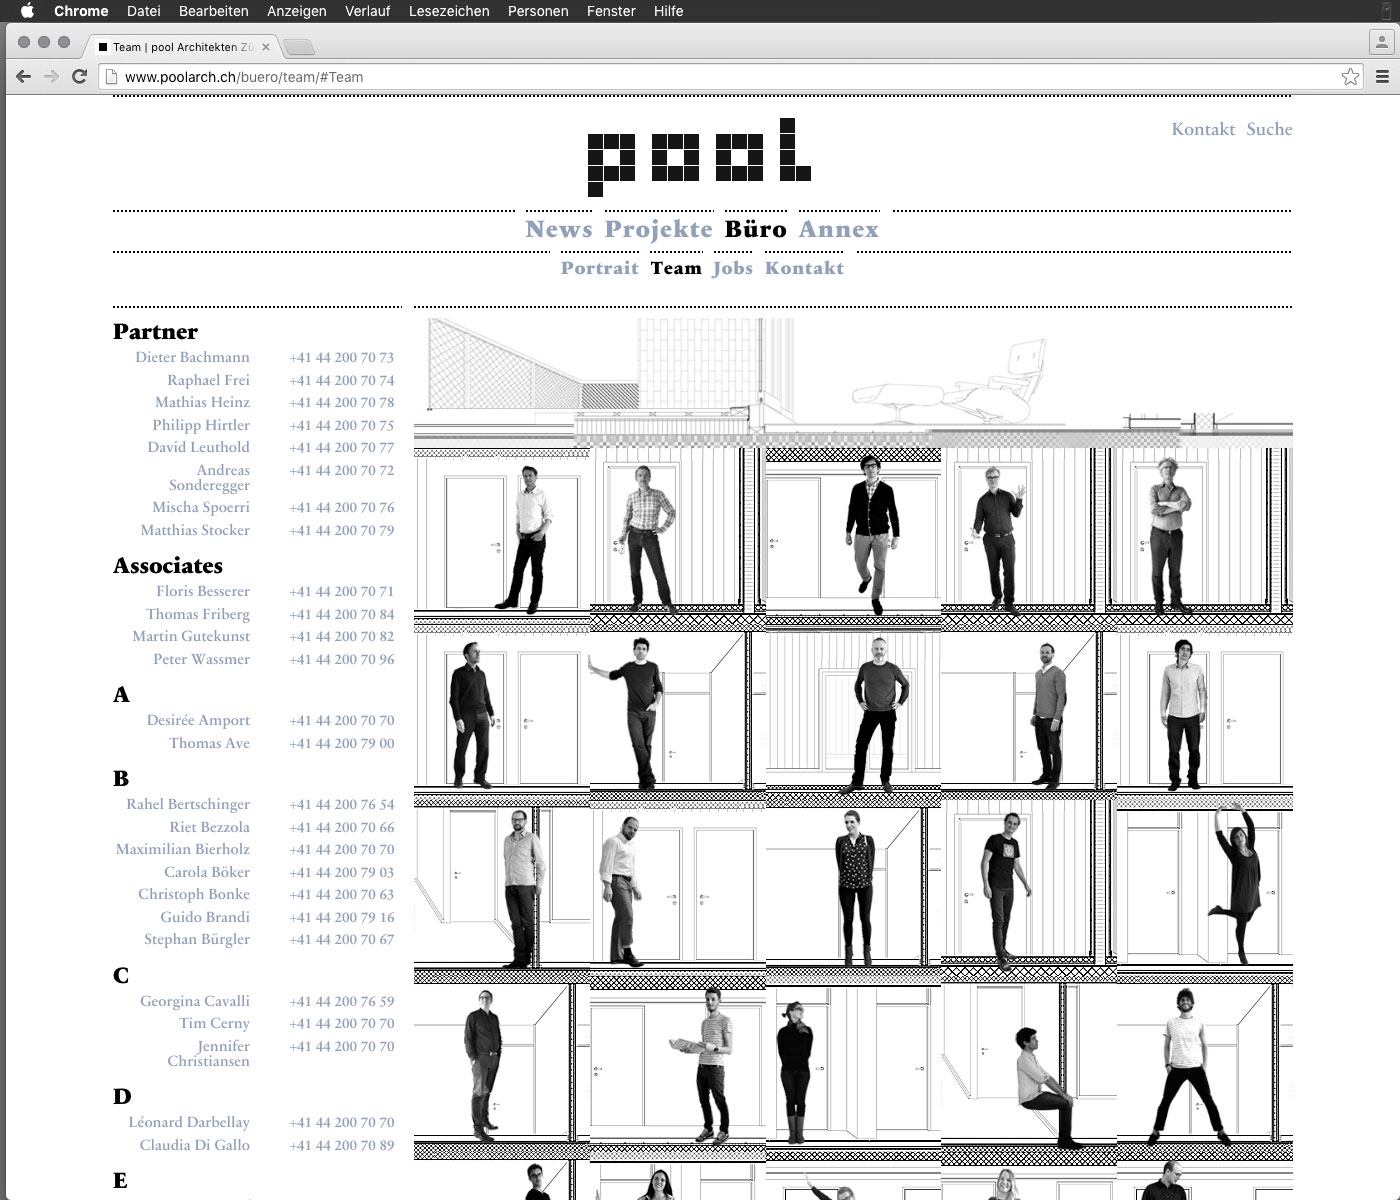Screen dimensions: 1400x1200
Task: Open the Lesezeichen menu
Action: coord(449,11)
